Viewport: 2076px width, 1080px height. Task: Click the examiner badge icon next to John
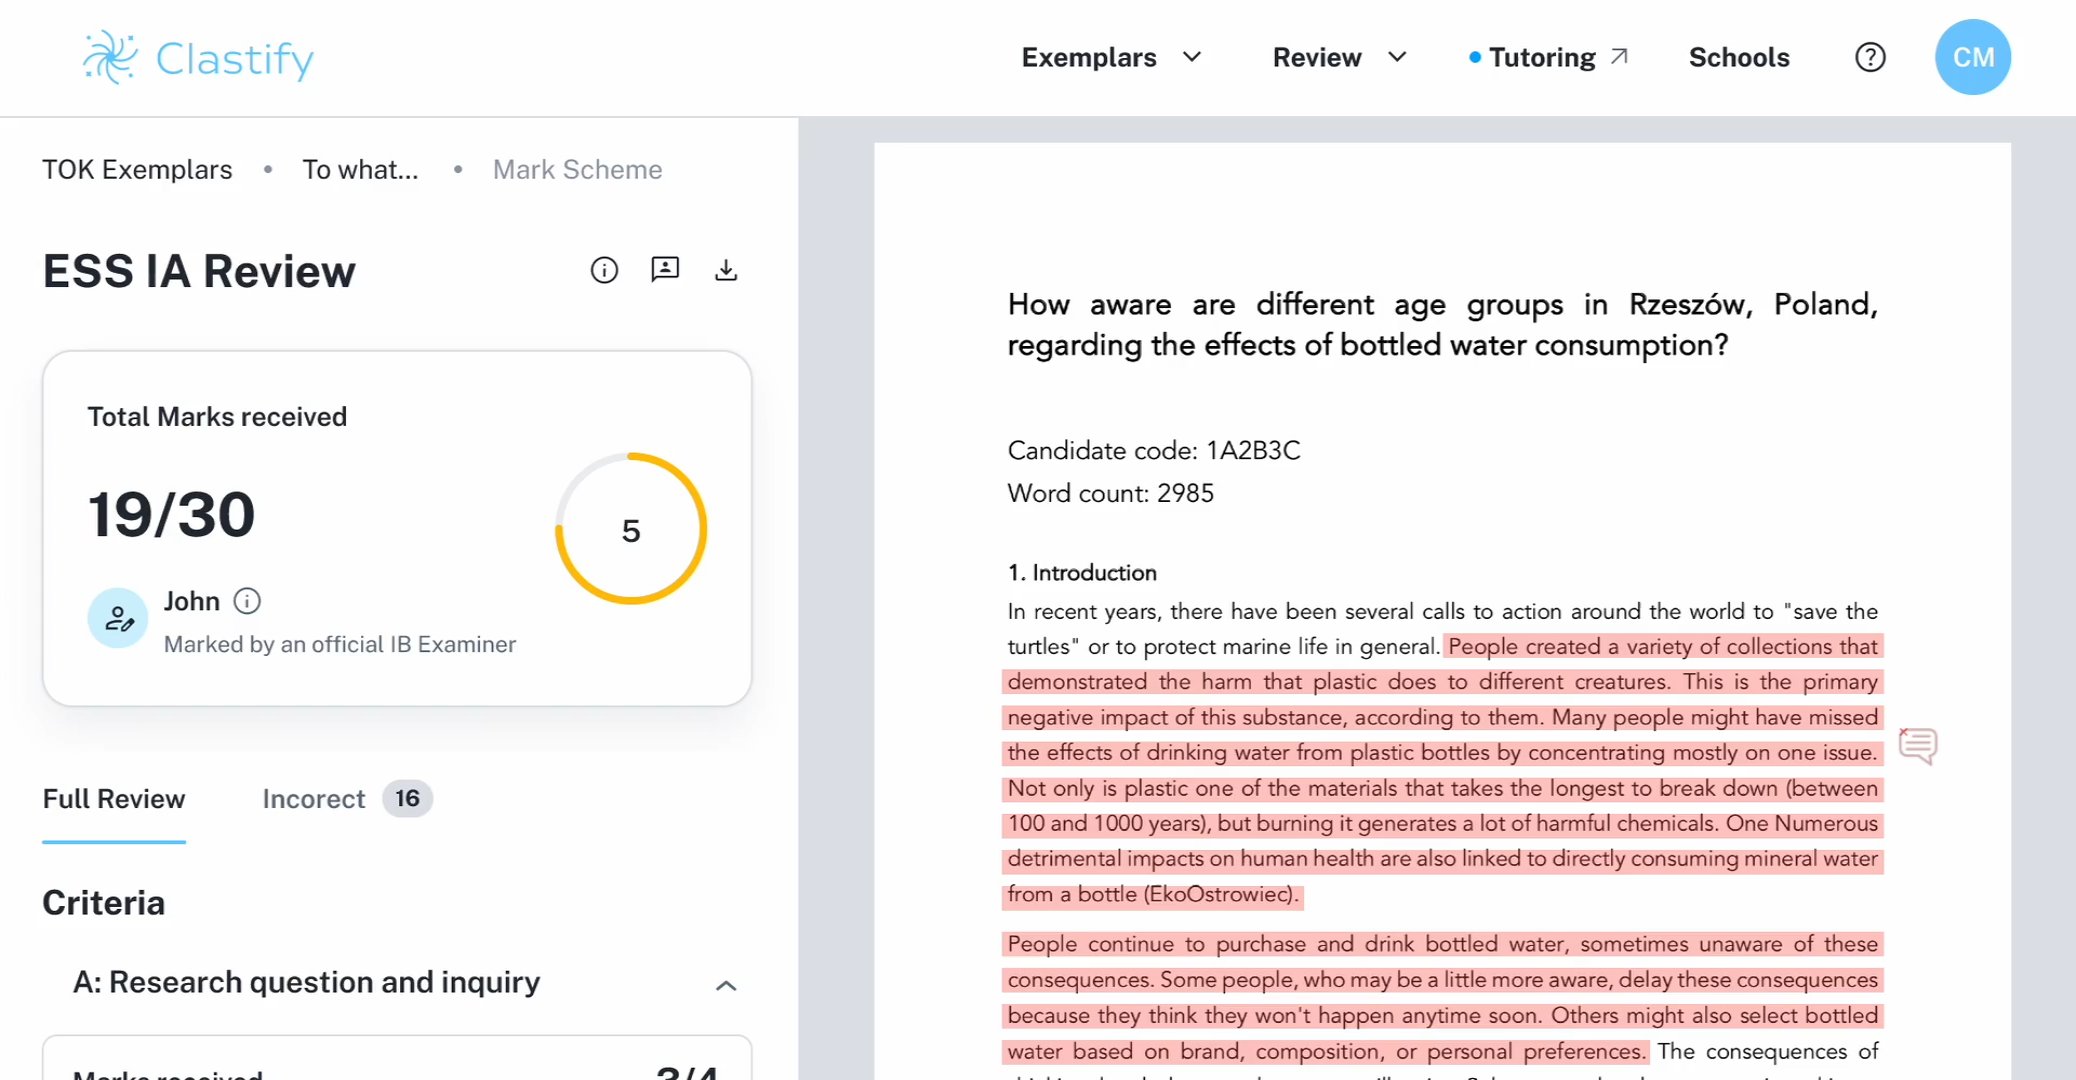click(117, 618)
